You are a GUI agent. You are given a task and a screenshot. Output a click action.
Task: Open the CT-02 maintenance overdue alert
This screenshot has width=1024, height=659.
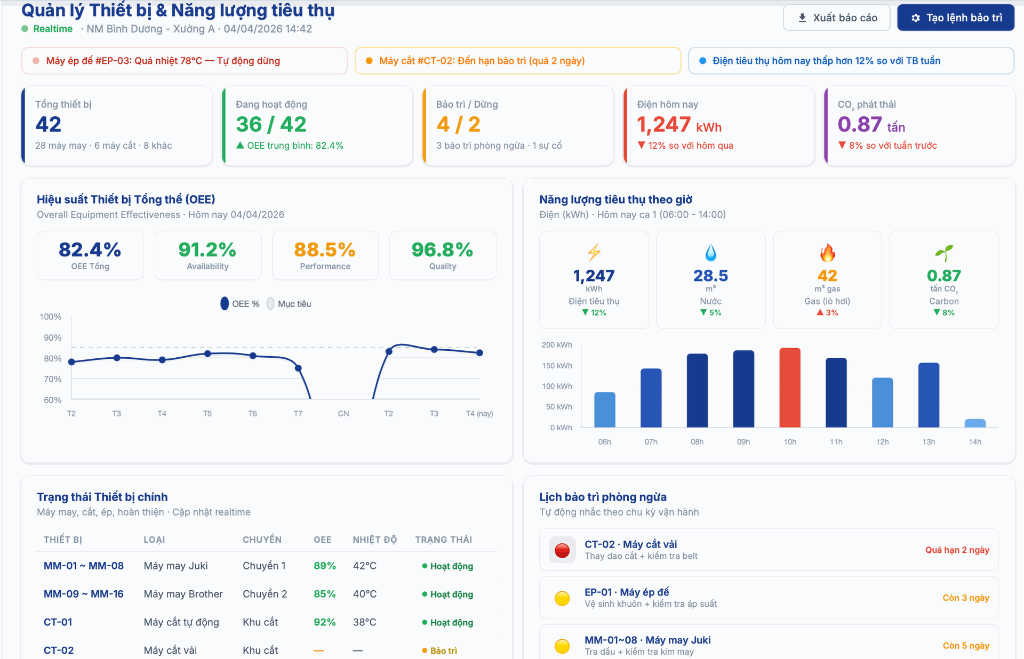pyautogui.click(x=517, y=61)
